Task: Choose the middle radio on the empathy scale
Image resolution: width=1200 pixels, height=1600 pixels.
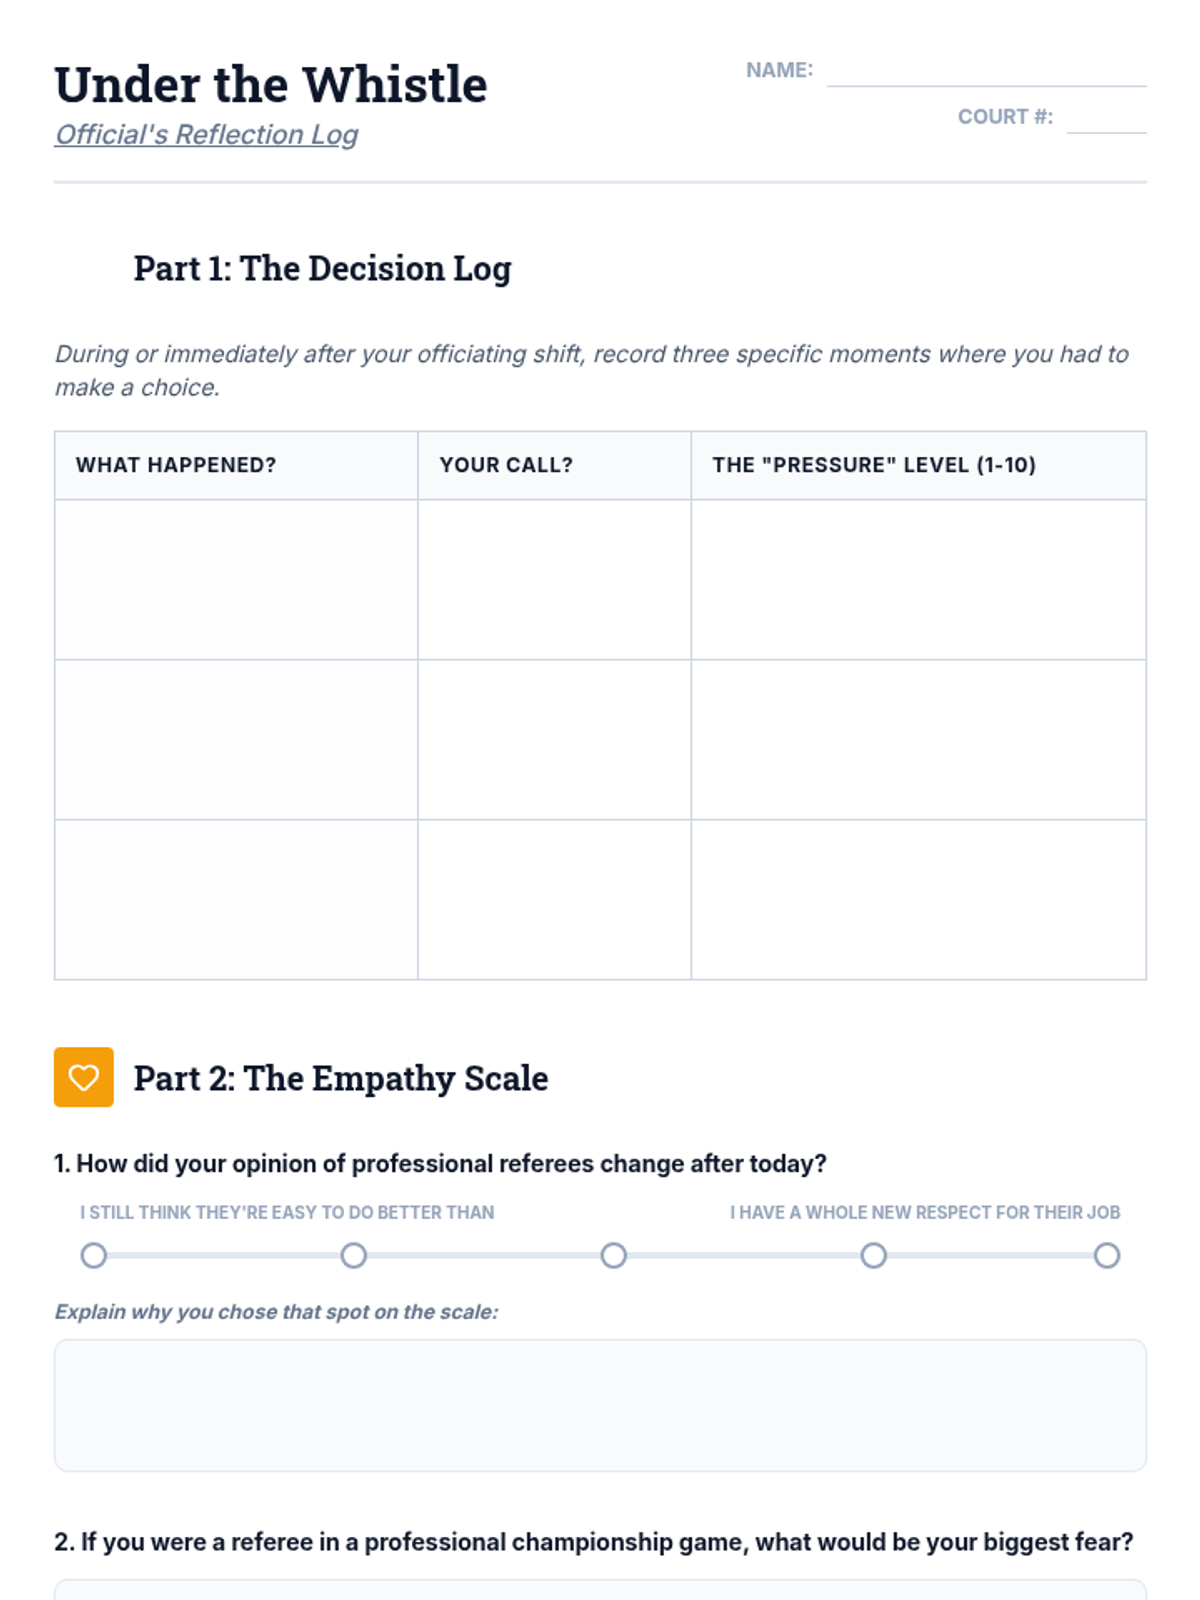Action: [x=614, y=1255]
